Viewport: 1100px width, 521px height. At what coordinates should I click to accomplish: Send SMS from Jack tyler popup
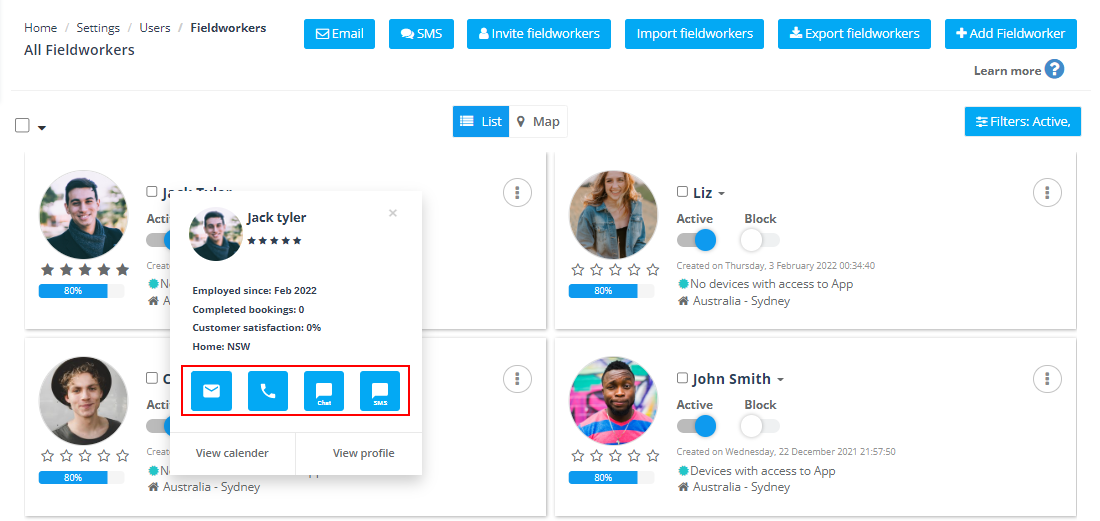(380, 391)
